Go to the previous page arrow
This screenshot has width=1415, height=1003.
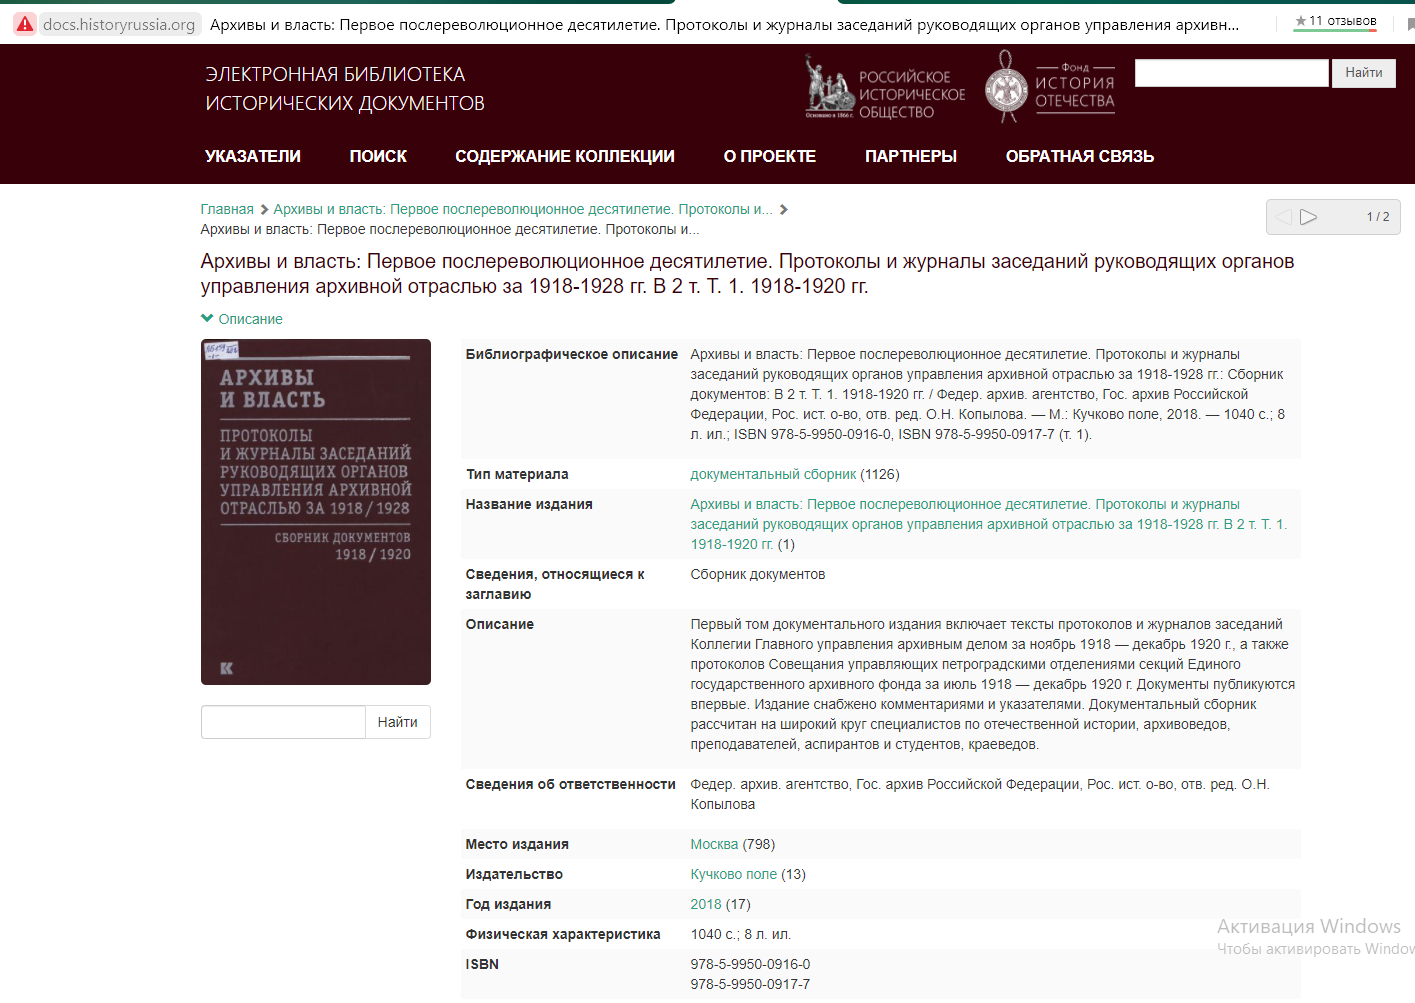(1284, 217)
